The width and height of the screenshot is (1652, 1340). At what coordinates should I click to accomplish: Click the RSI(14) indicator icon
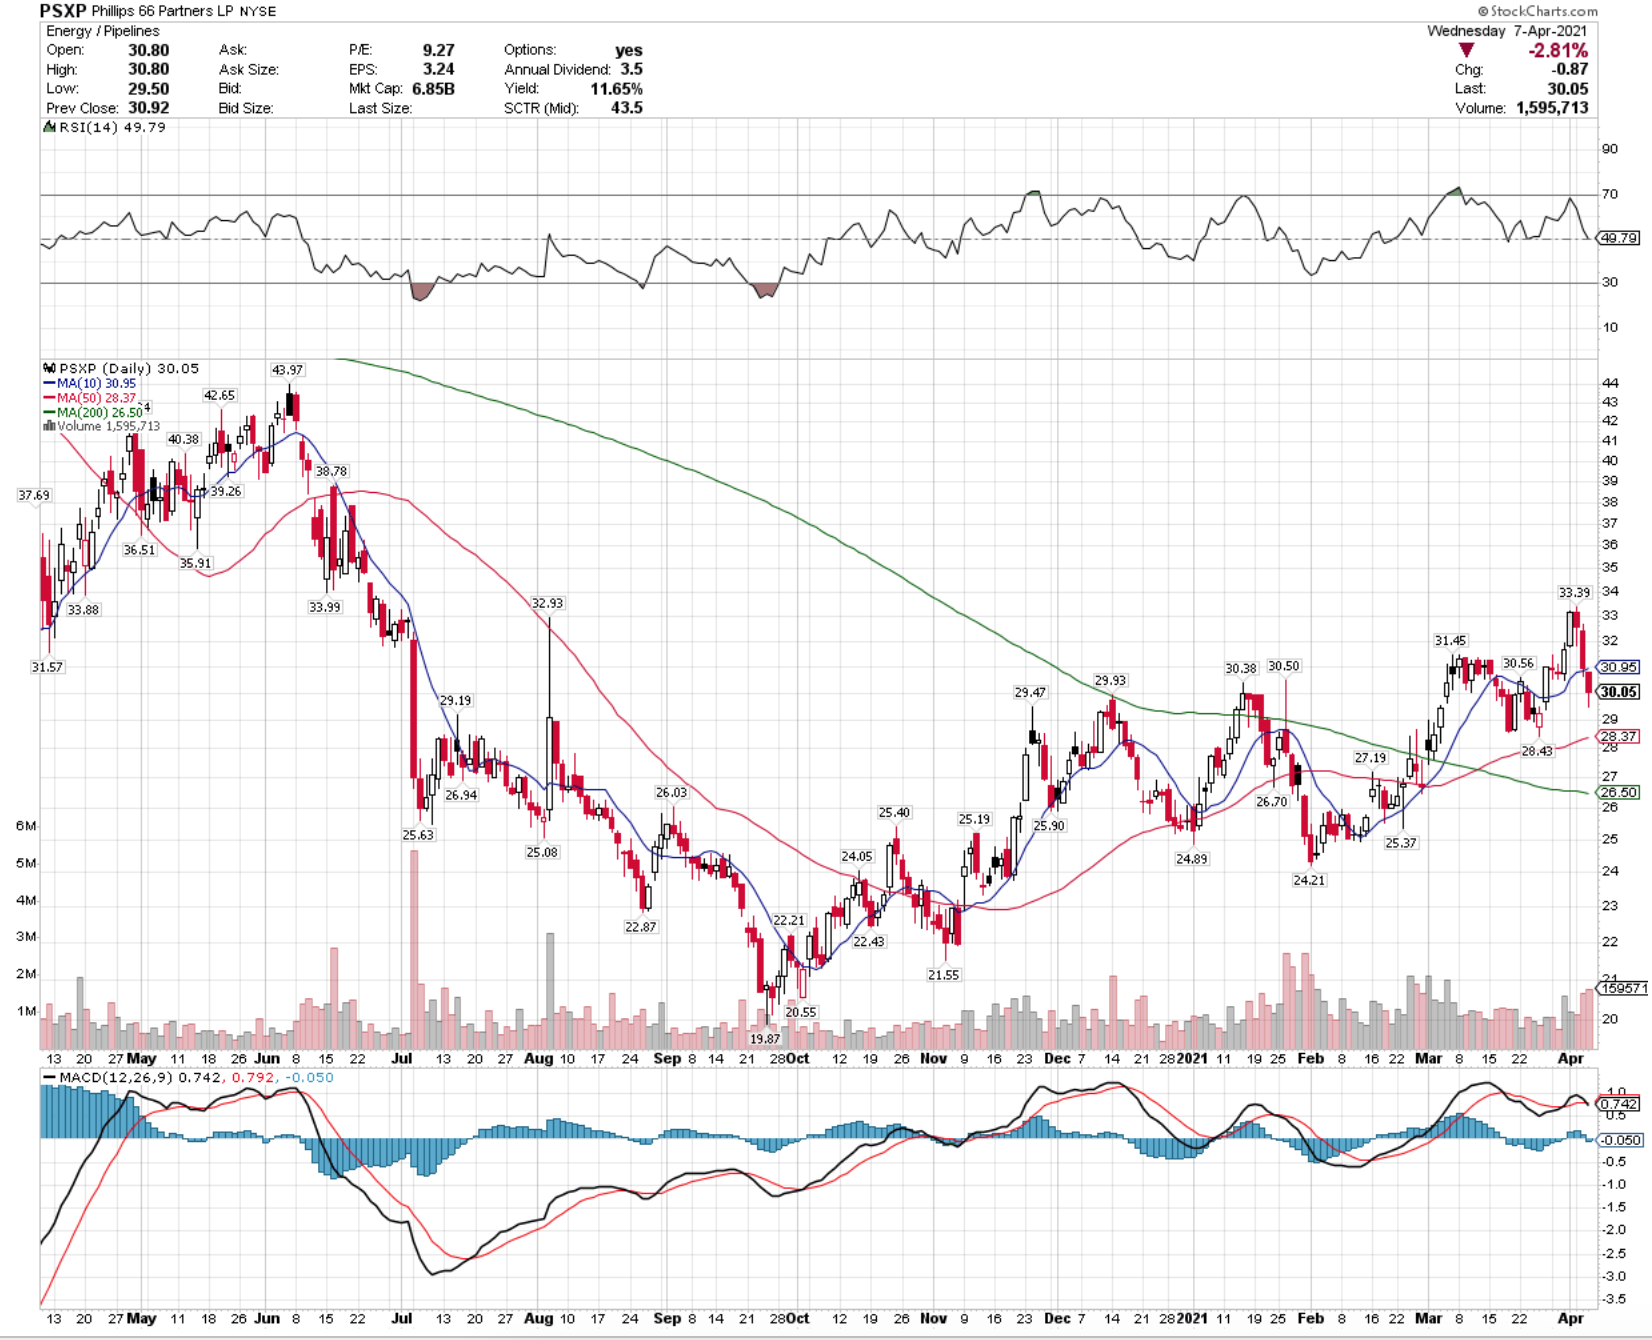(49, 127)
